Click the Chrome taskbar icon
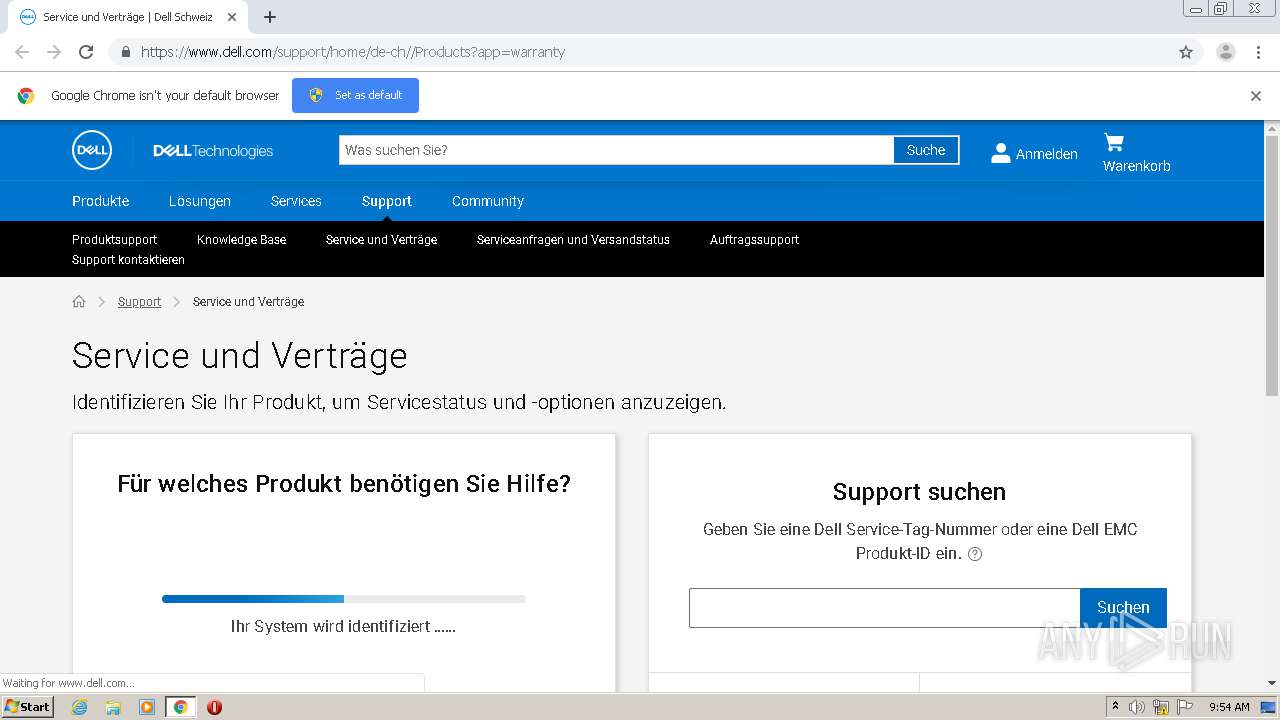This screenshot has width=1280, height=720. (180, 707)
